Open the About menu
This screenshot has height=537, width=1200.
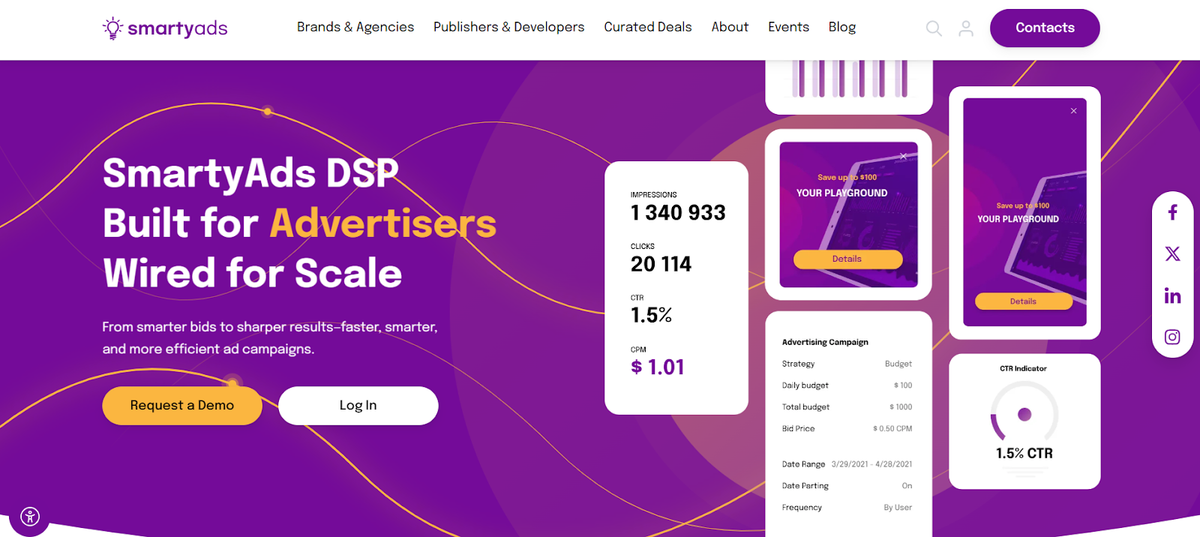pyautogui.click(x=730, y=27)
